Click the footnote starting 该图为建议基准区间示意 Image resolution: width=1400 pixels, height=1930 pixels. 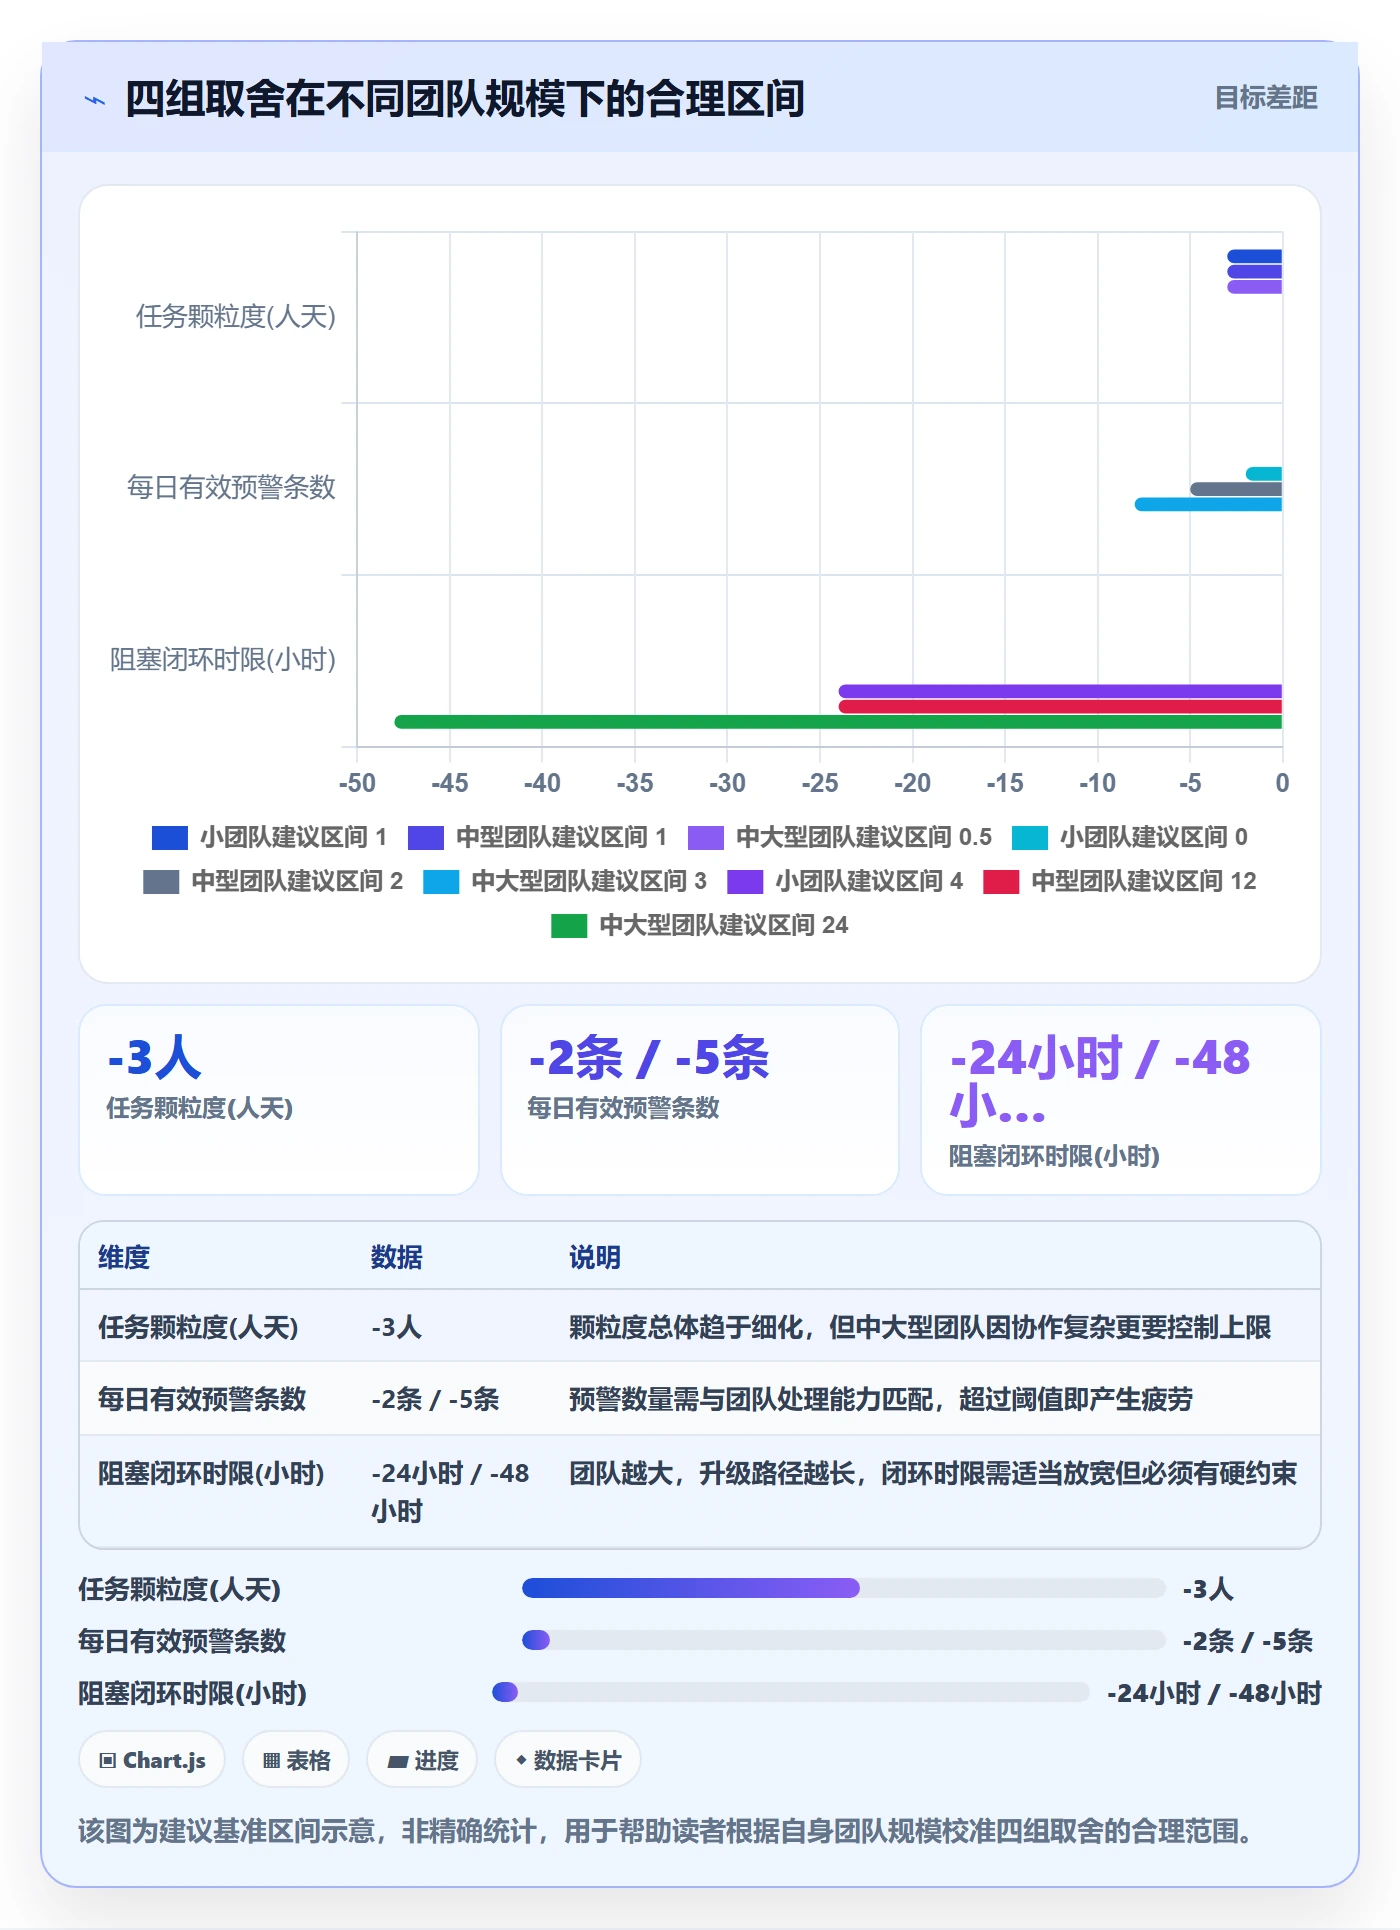(665, 1831)
